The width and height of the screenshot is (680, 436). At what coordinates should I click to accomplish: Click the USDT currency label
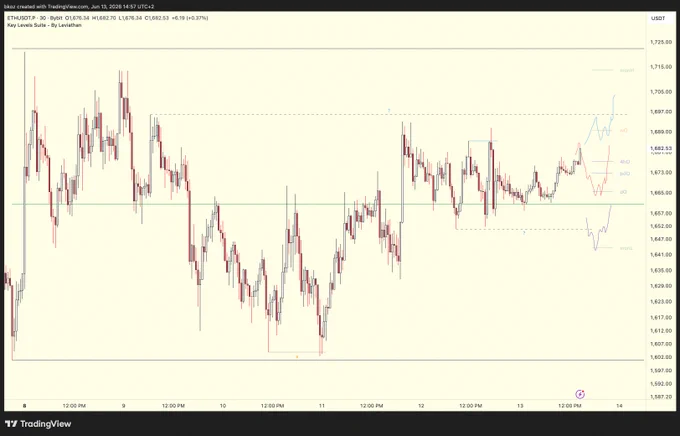(658, 18)
